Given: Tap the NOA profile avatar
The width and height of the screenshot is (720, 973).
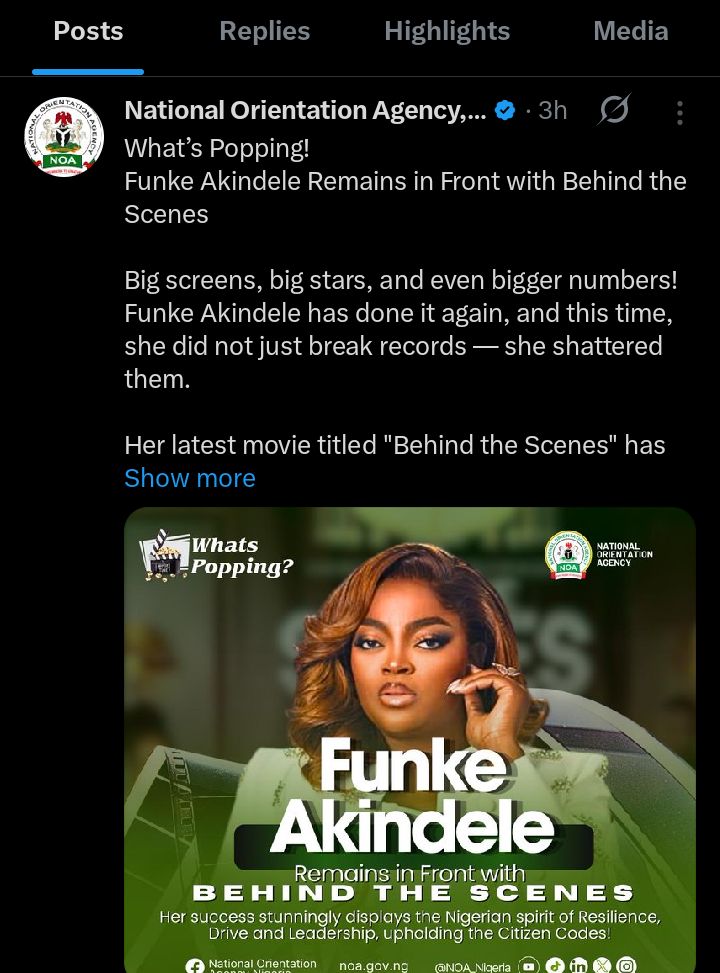Looking at the screenshot, I should click(x=64, y=137).
